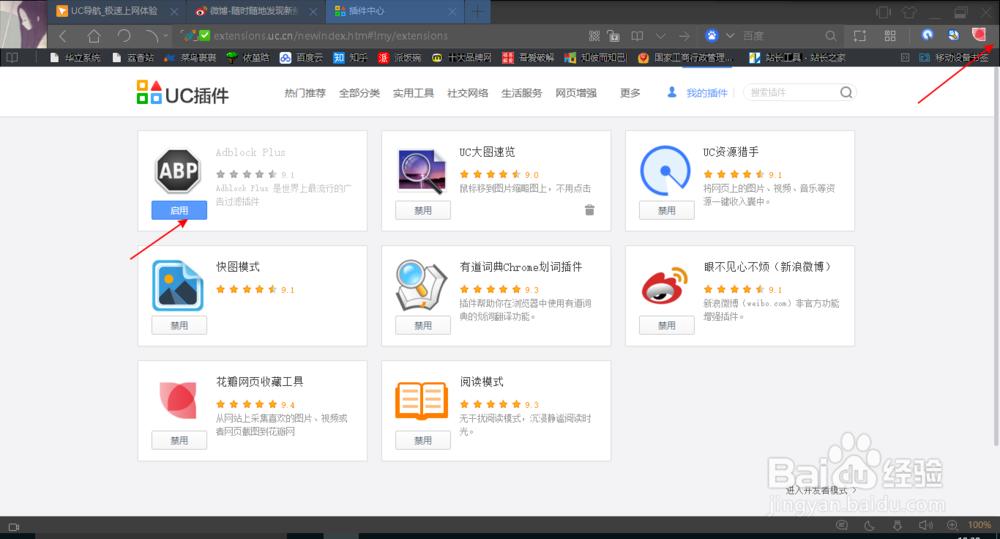Click the UC资源猎手 blue circle icon
This screenshot has width=1000, height=539.
point(665,170)
